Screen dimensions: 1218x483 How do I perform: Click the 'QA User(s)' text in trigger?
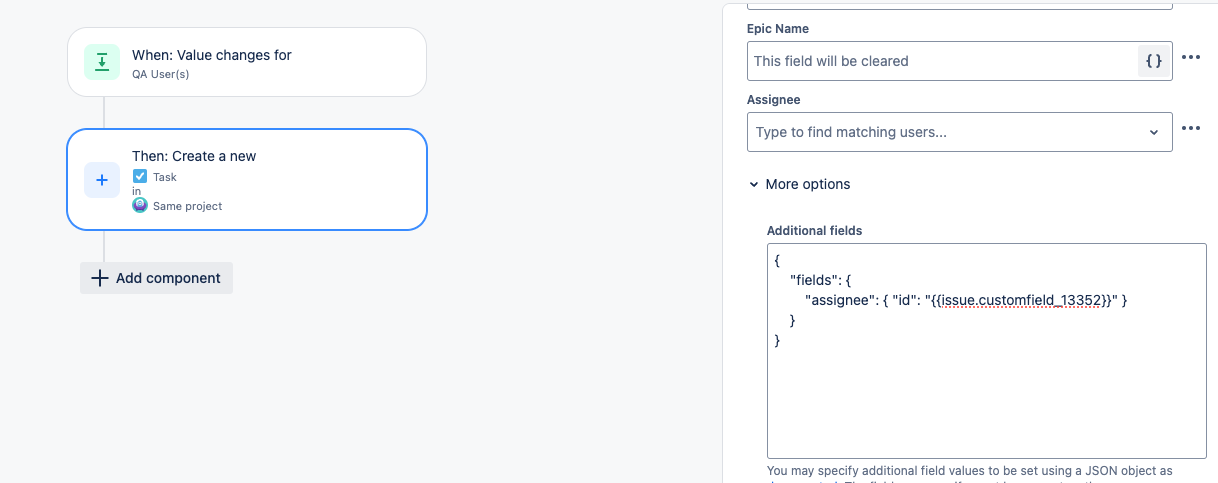coord(161,74)
